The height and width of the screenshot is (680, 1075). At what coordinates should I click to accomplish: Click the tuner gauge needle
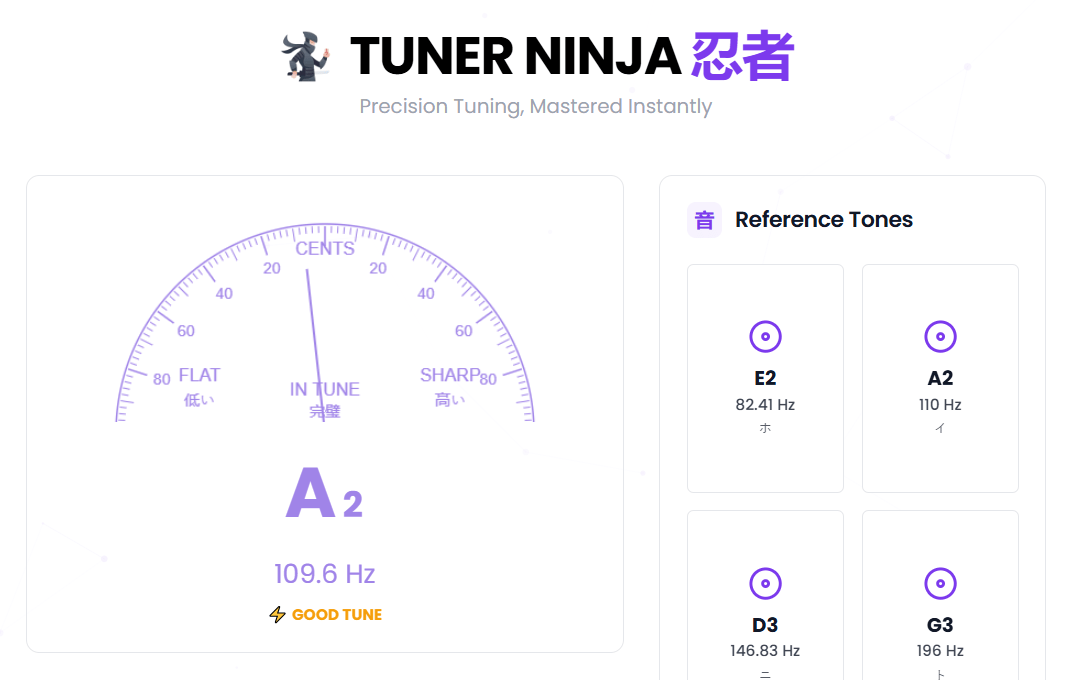[315, 345]
